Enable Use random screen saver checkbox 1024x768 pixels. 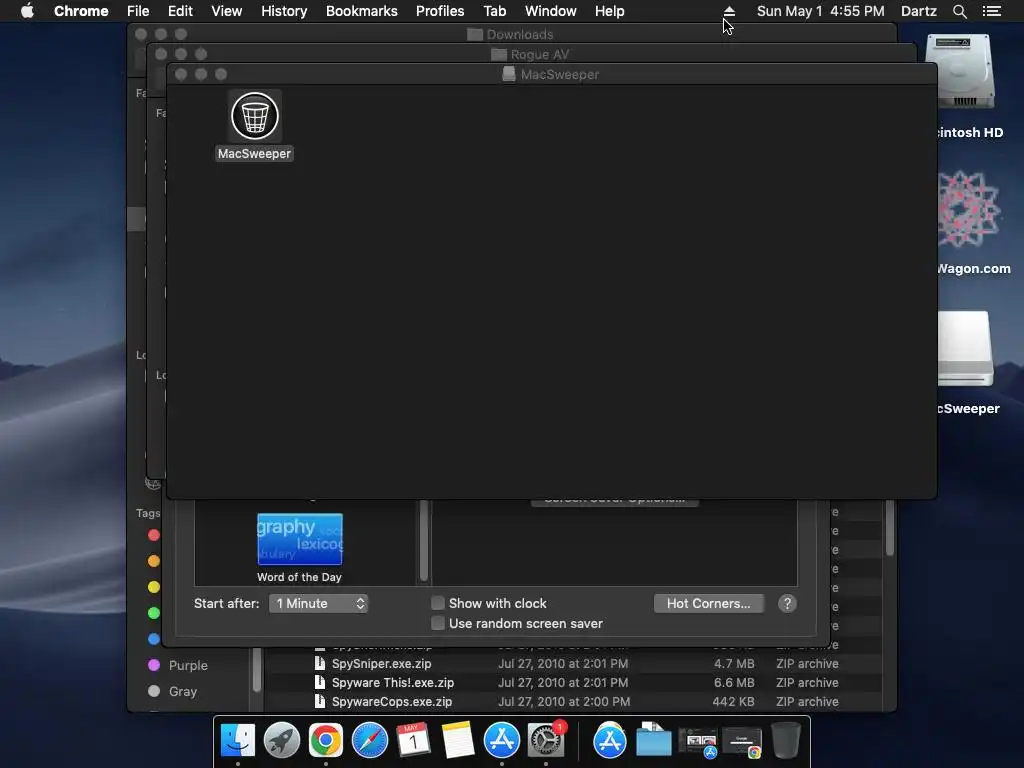438,623
